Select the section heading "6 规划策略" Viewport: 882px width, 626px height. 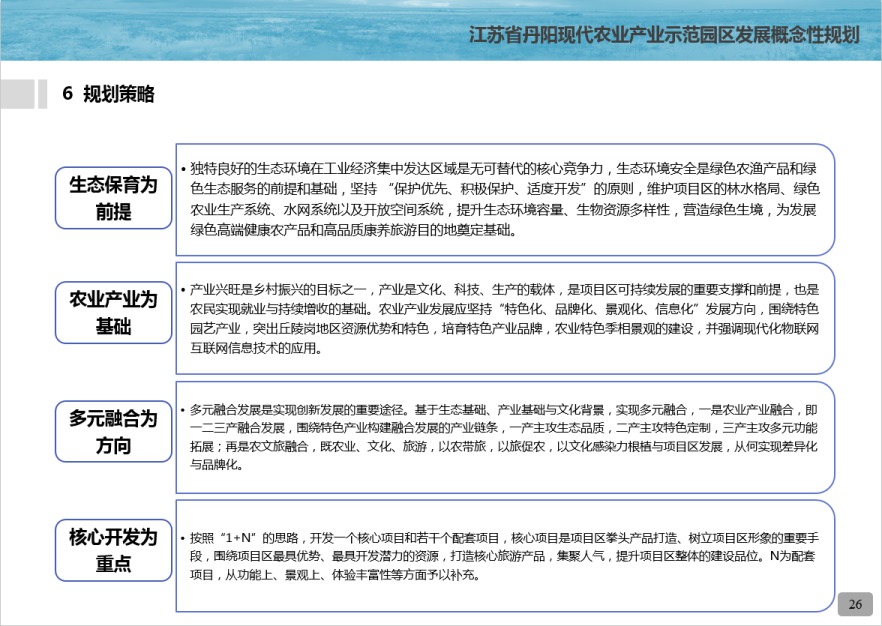click(x=108, y=94)
